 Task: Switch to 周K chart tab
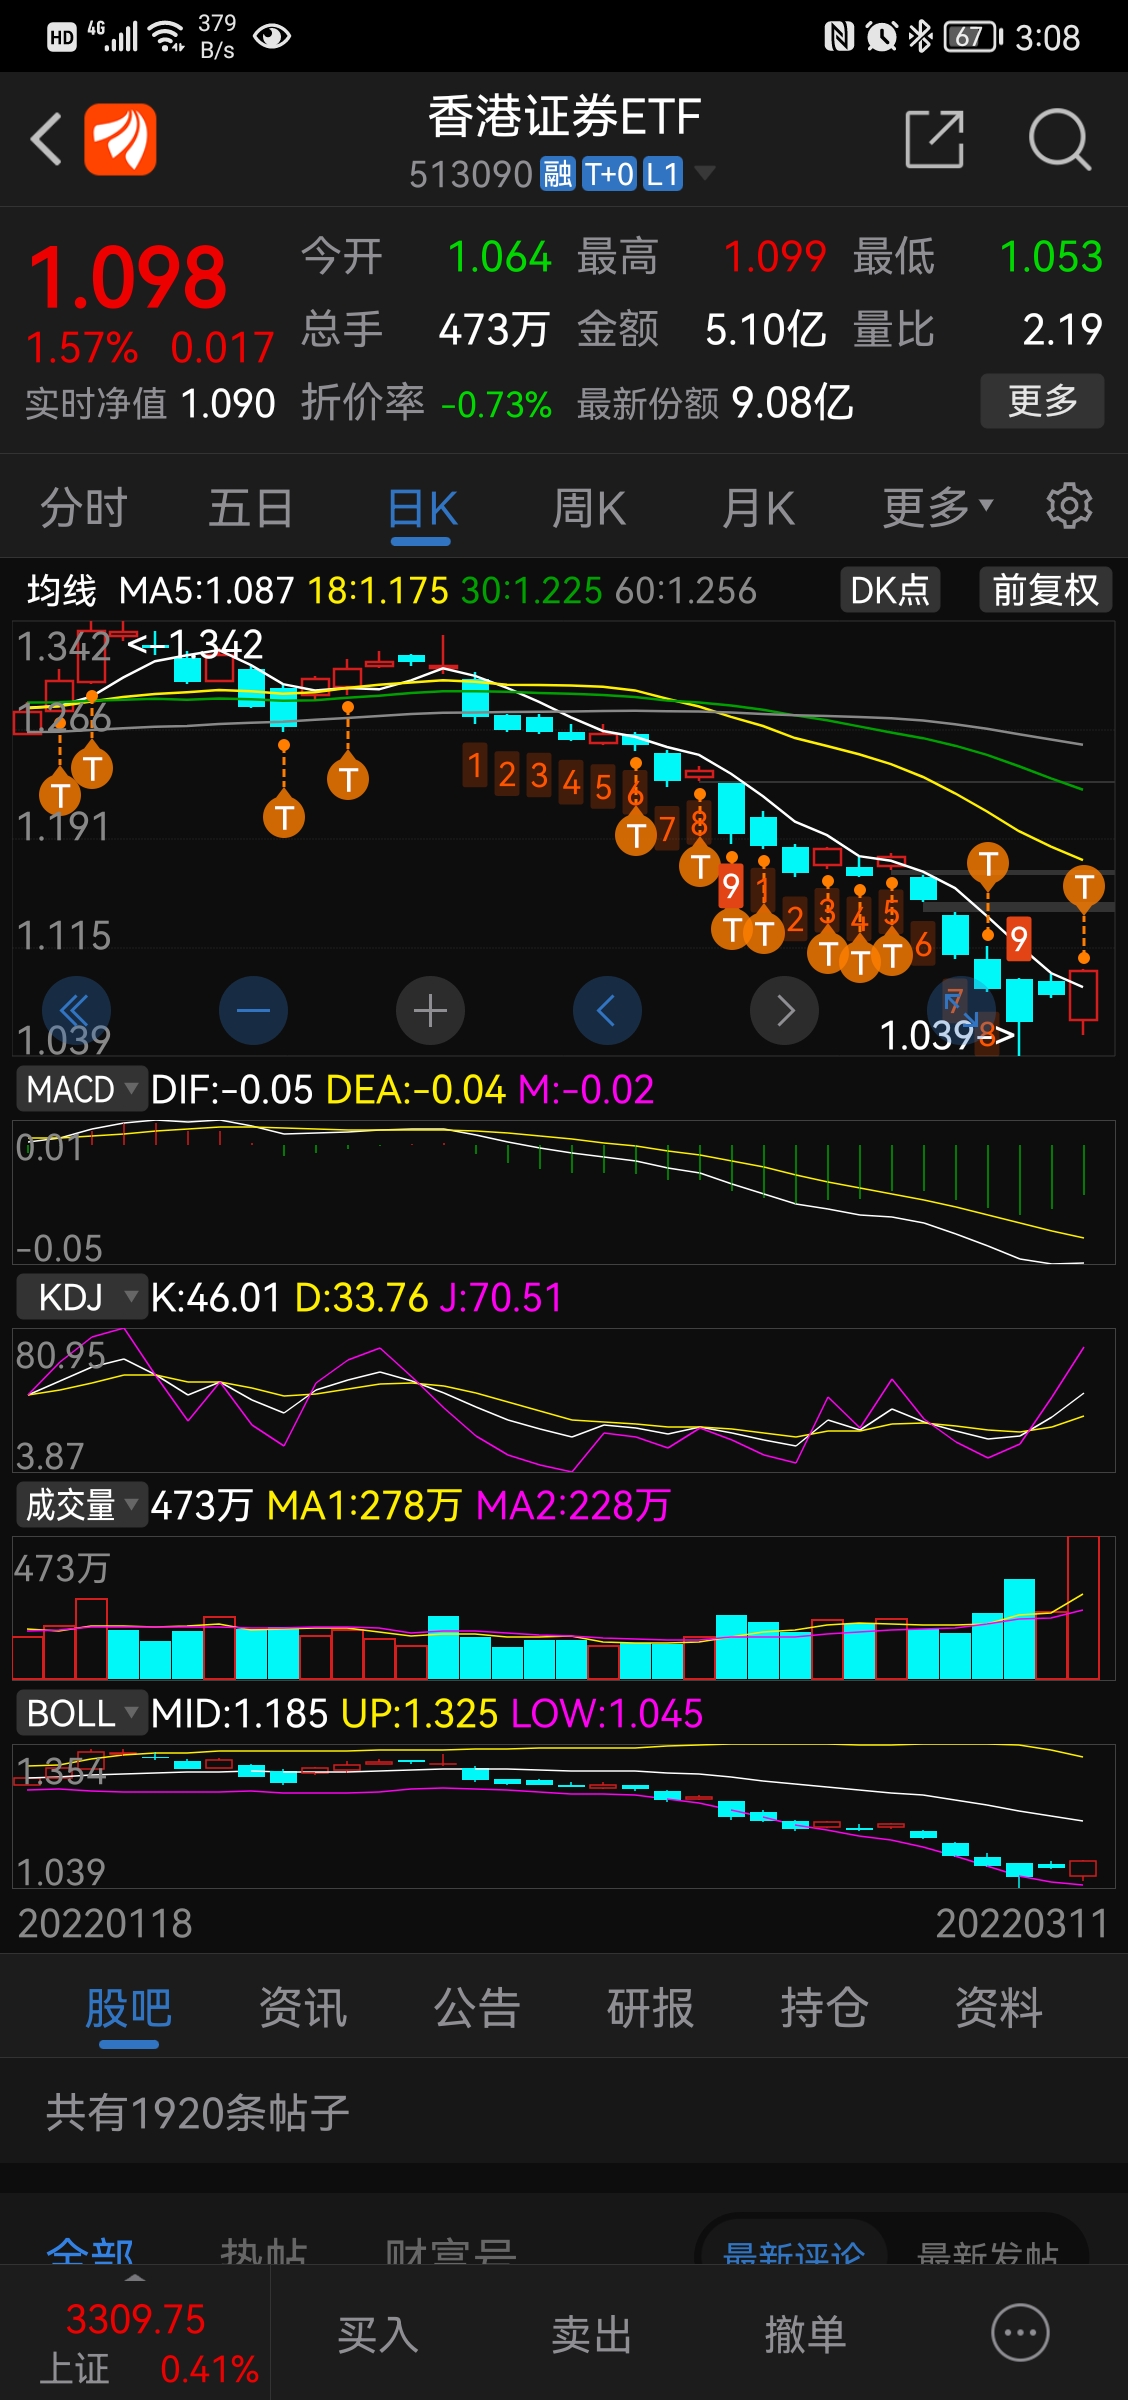tap(588, 508)
